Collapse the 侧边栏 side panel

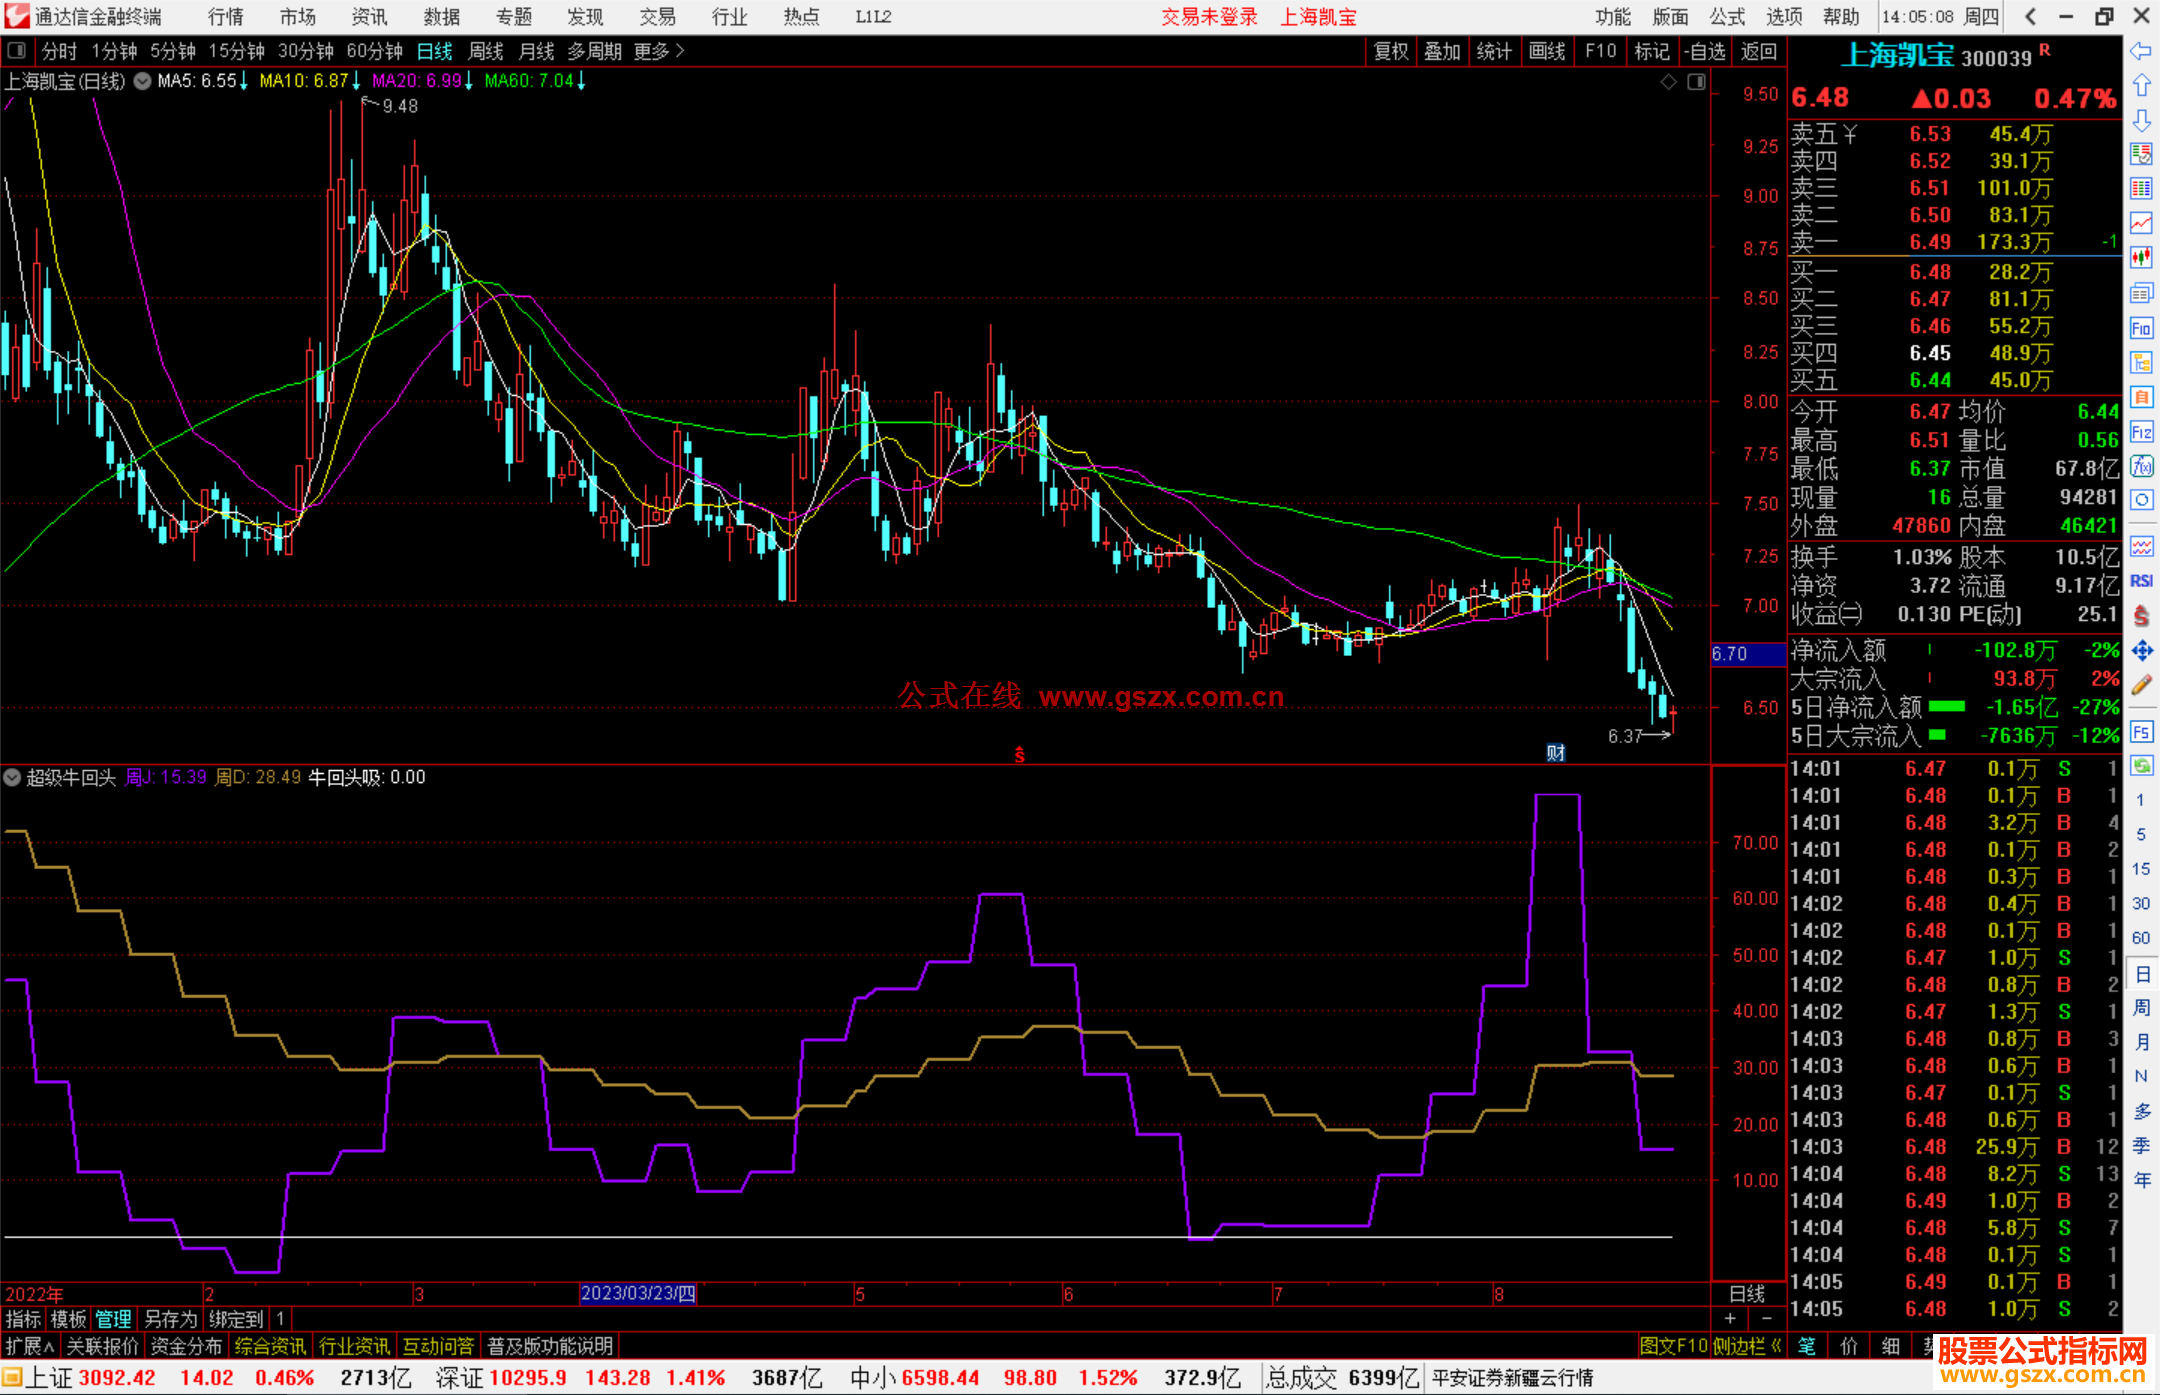point(1747,1346)
